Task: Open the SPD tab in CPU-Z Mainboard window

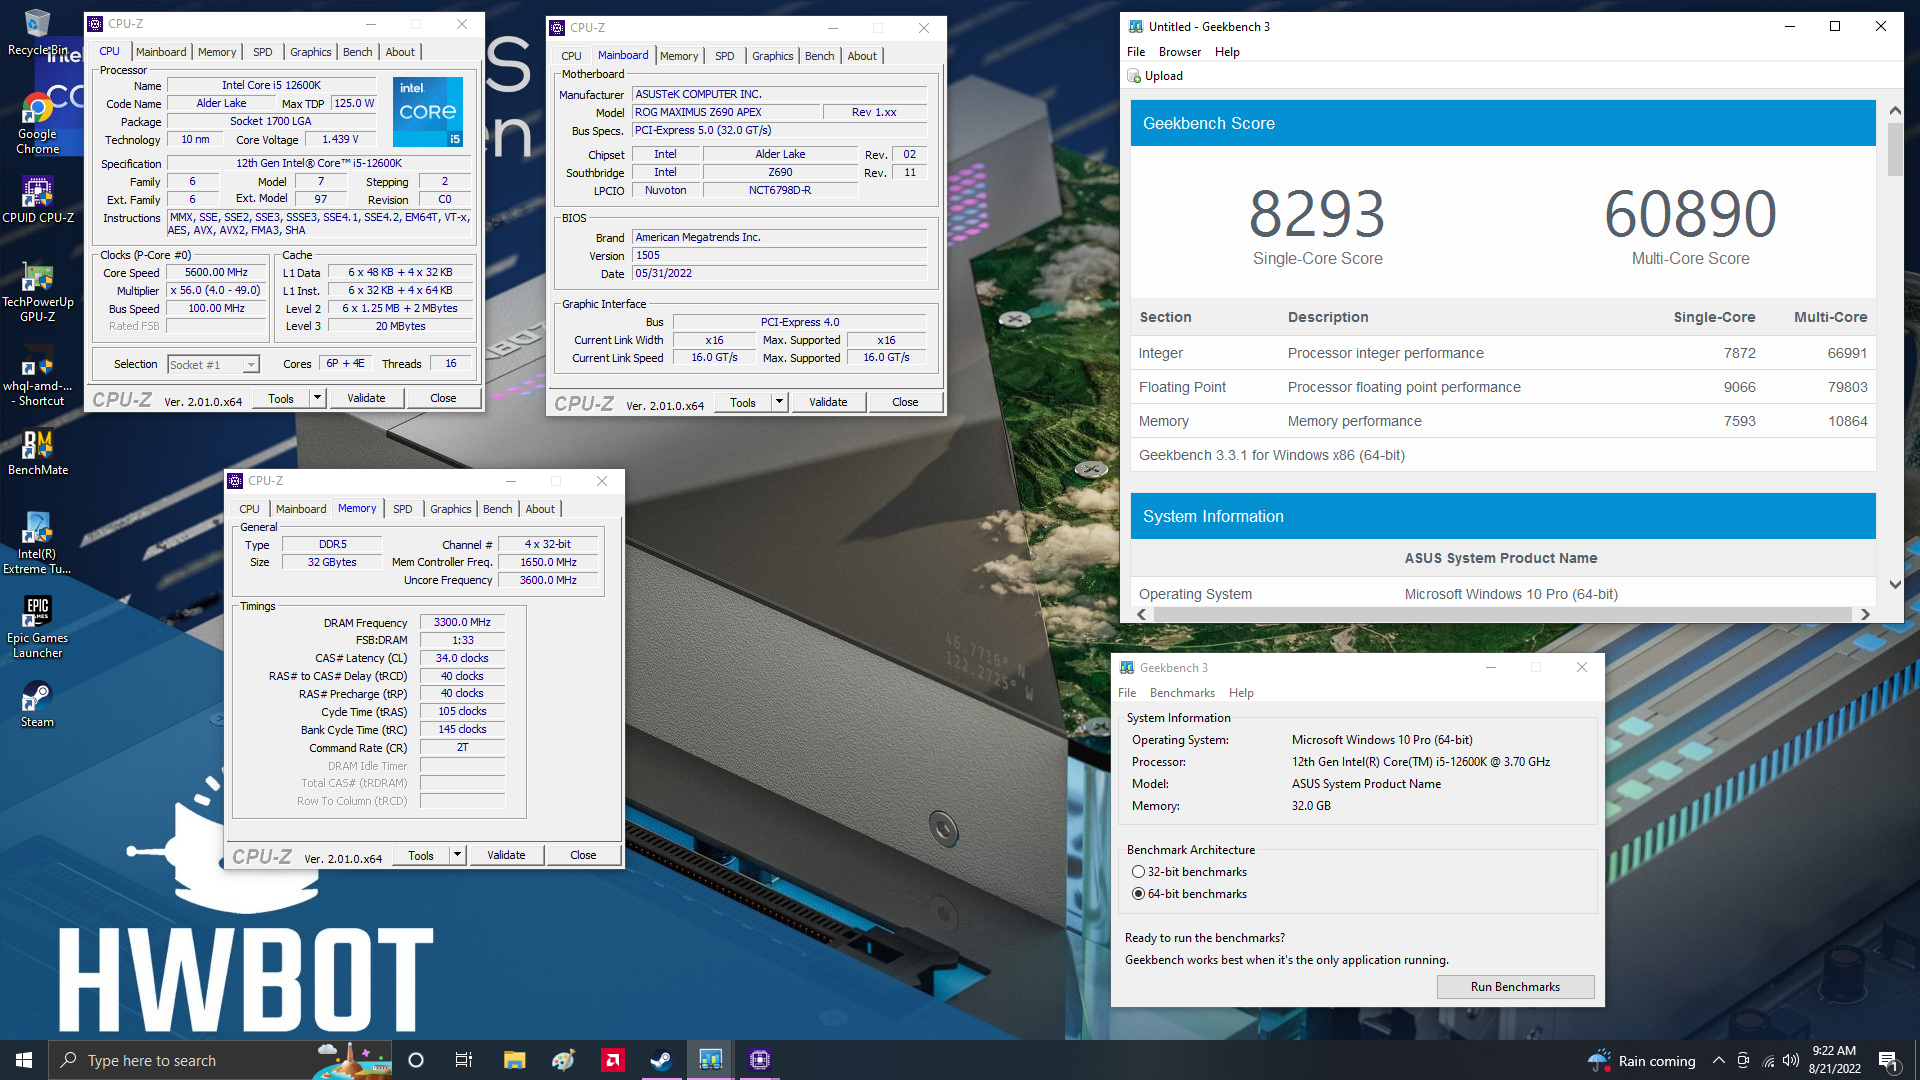Action: [x=725, y=56]
